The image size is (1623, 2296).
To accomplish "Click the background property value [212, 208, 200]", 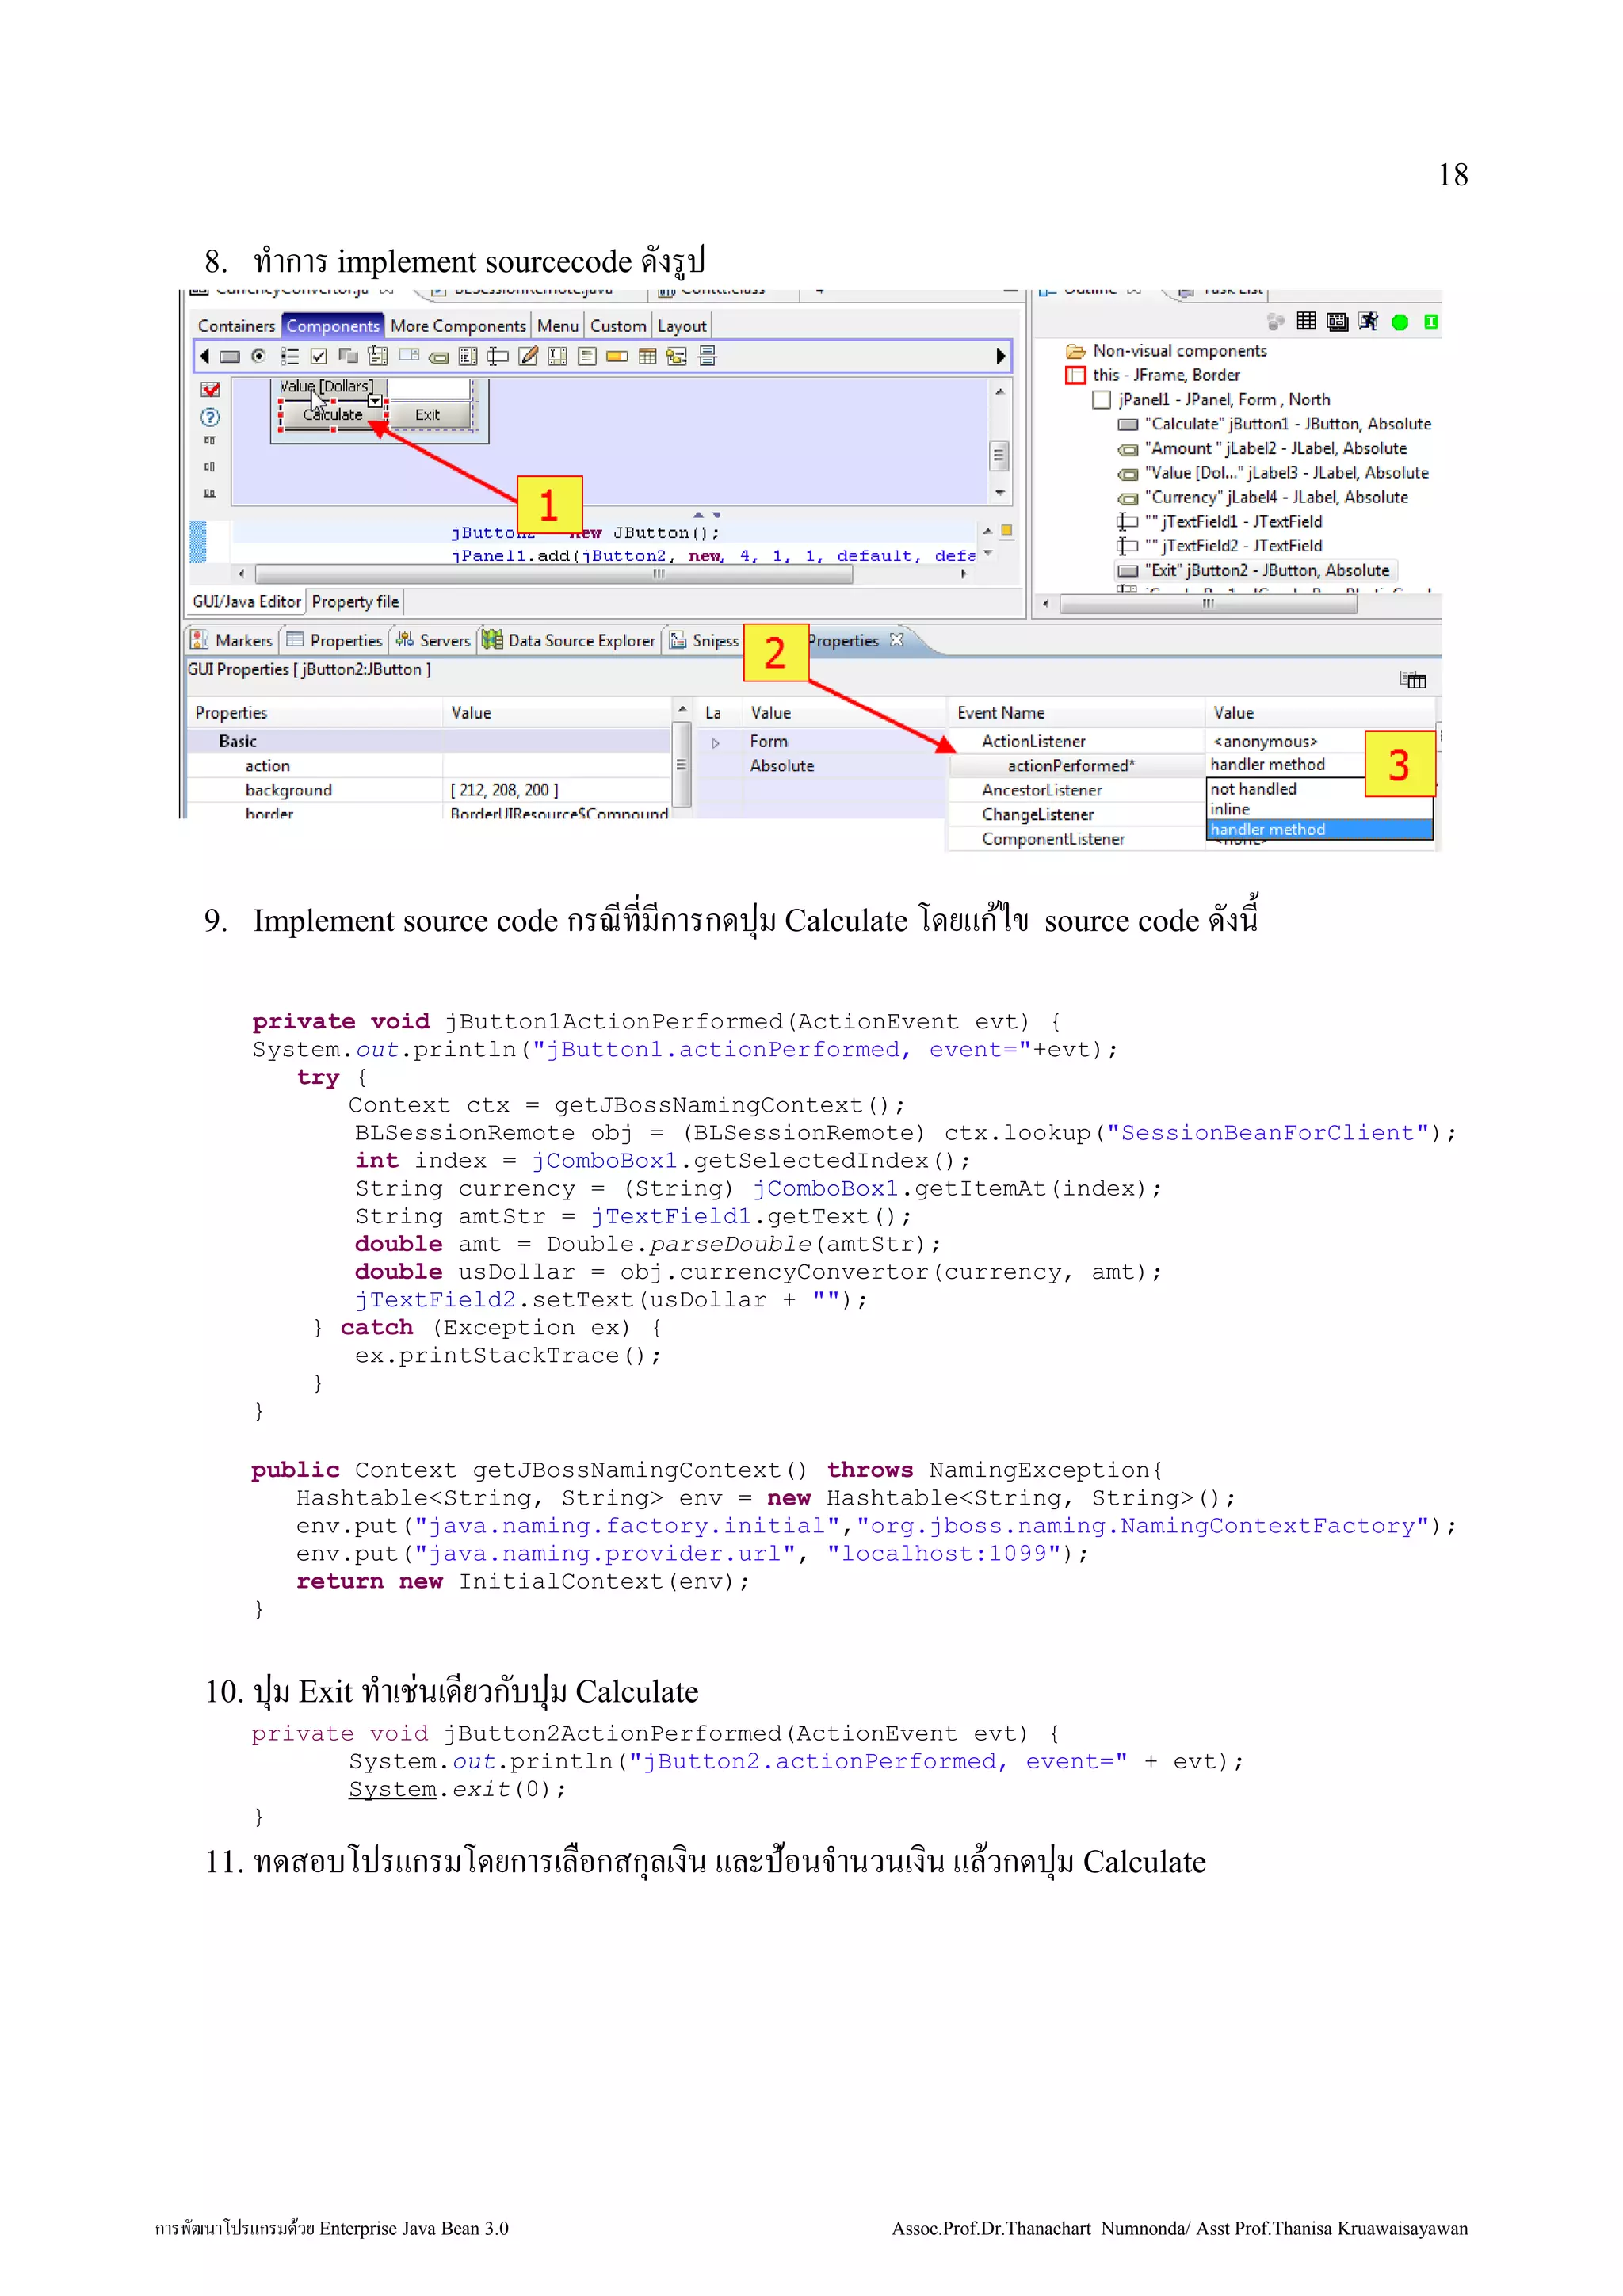I will [505, 790].
